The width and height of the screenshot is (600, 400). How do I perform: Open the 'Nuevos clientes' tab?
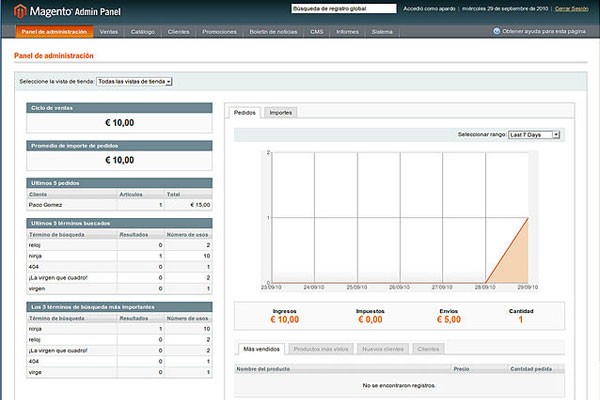pyautogui.click(x=384, y=349)
